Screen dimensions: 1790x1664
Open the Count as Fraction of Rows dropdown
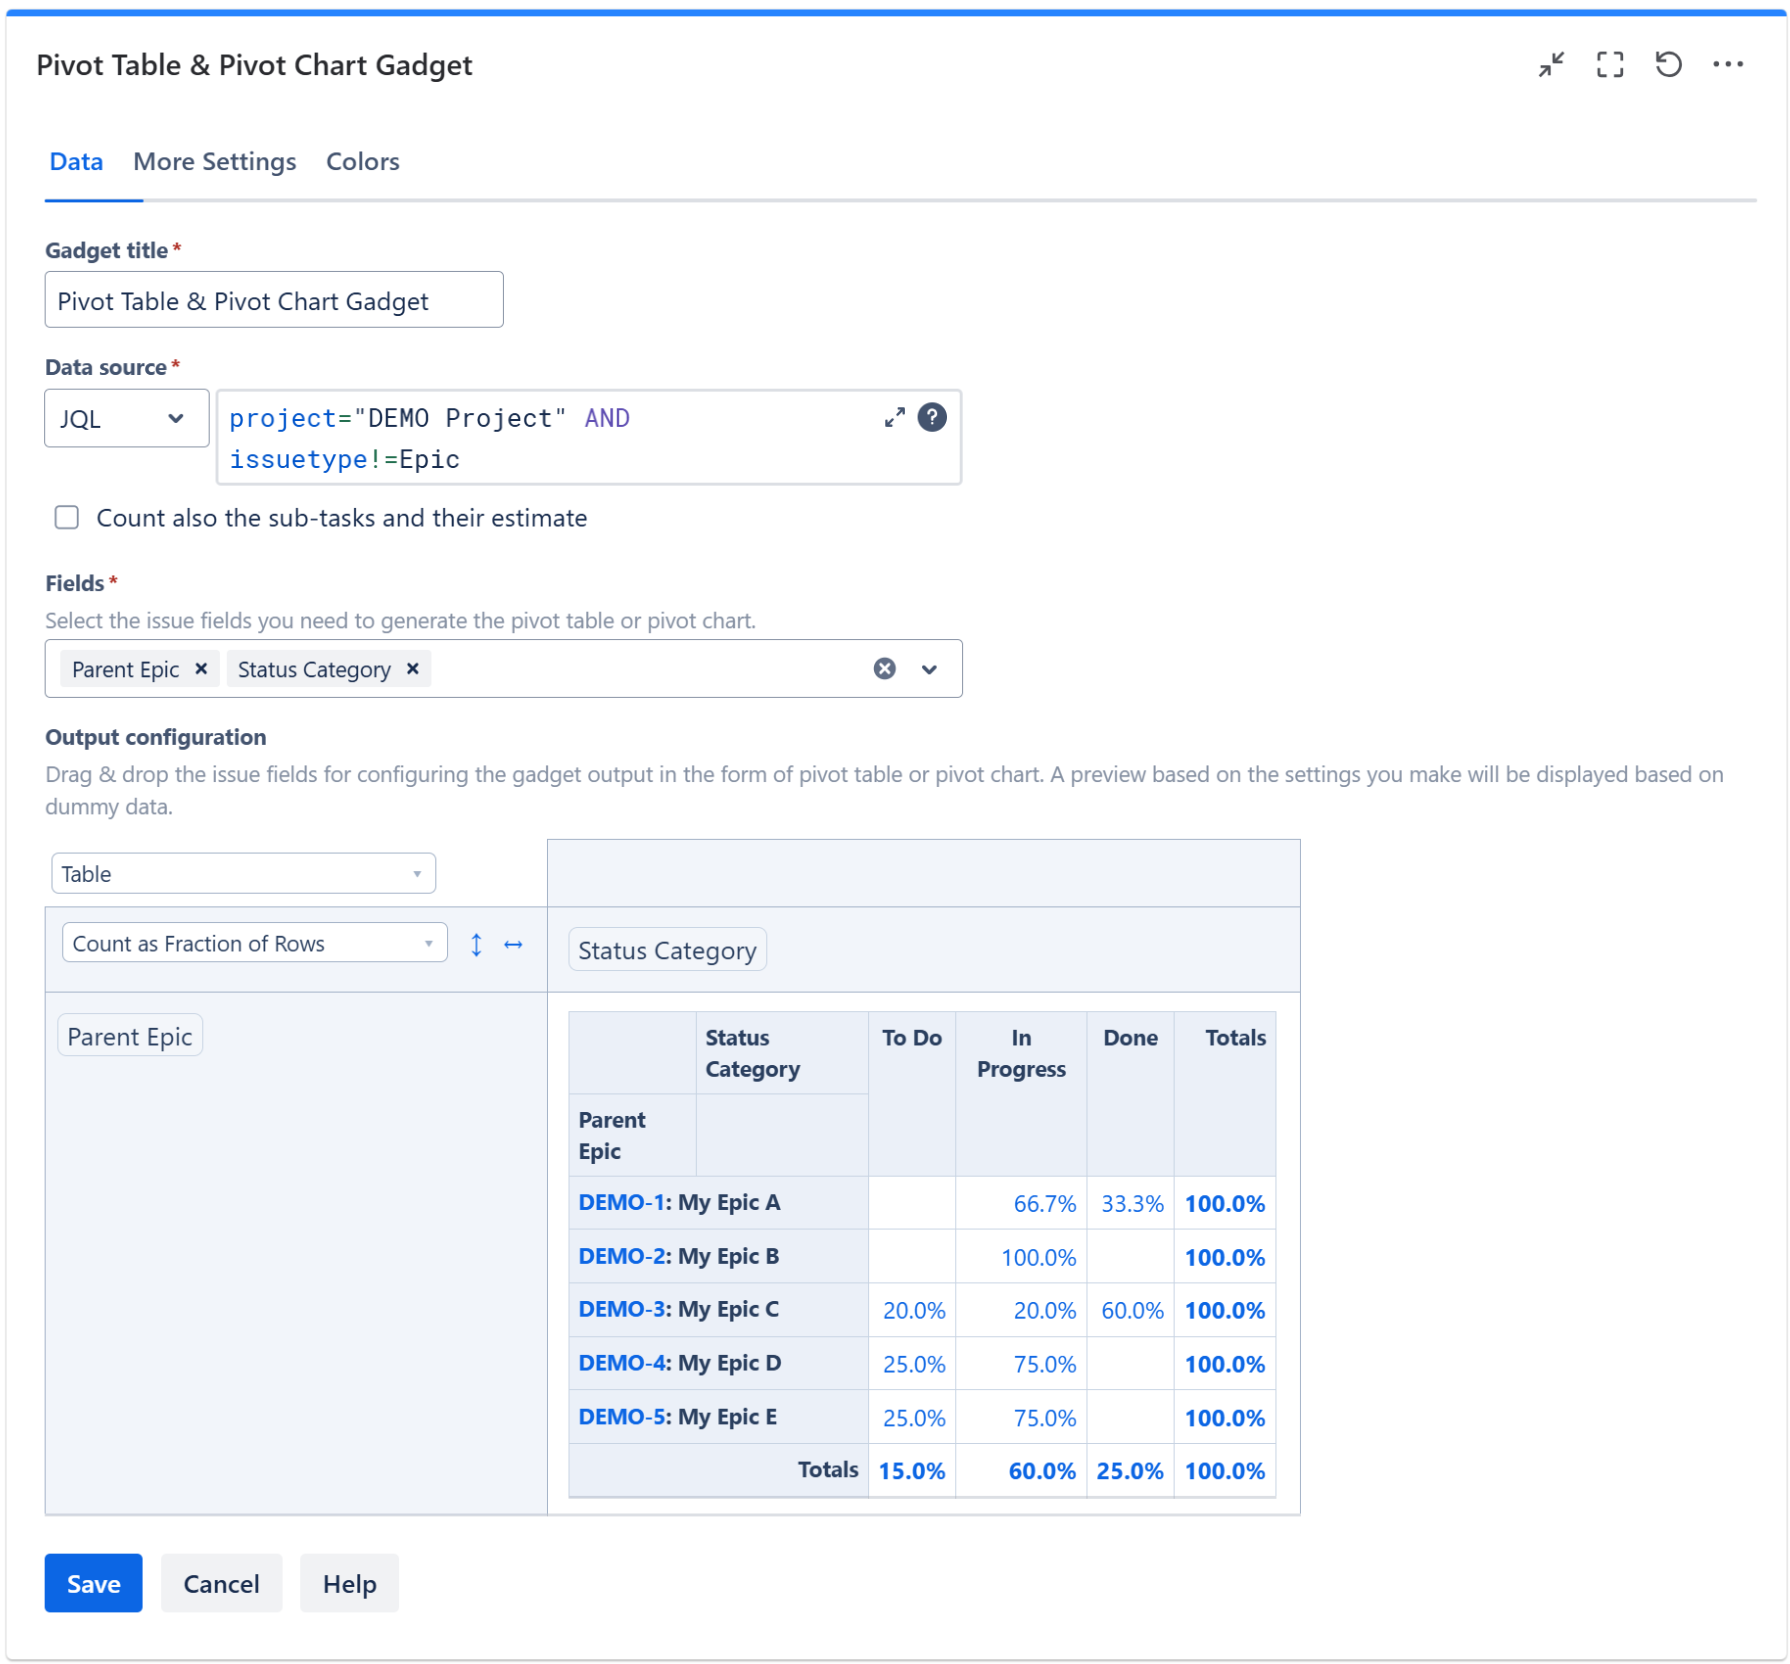click(x=254, y=944)
